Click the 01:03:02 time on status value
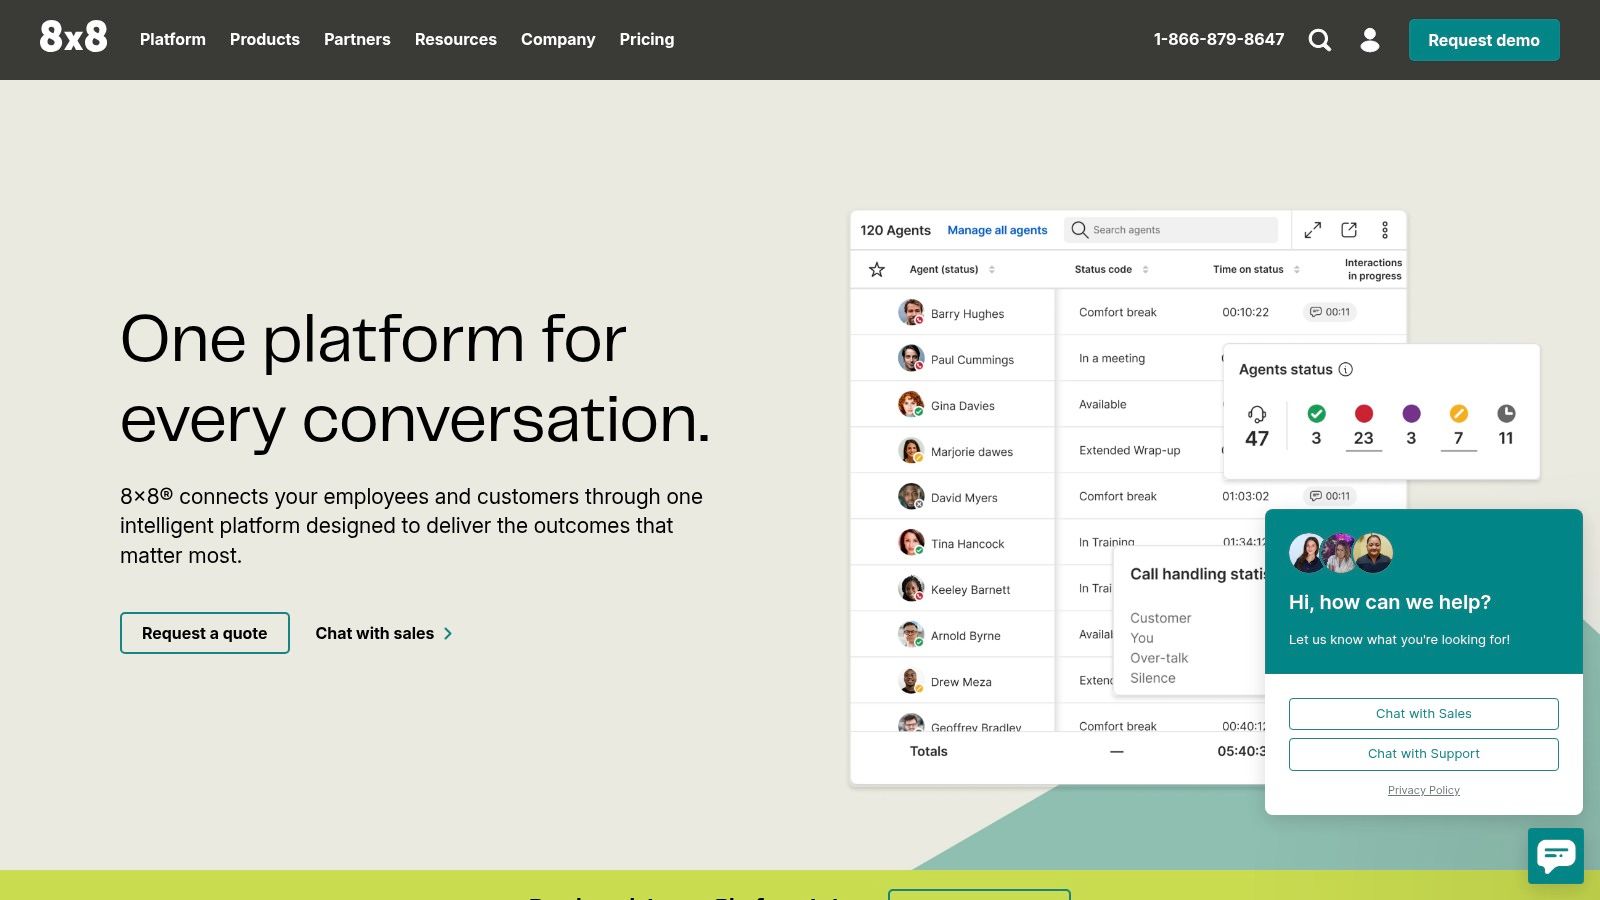The height and width of the screenshot is (900, 1600). point(1245,496)
